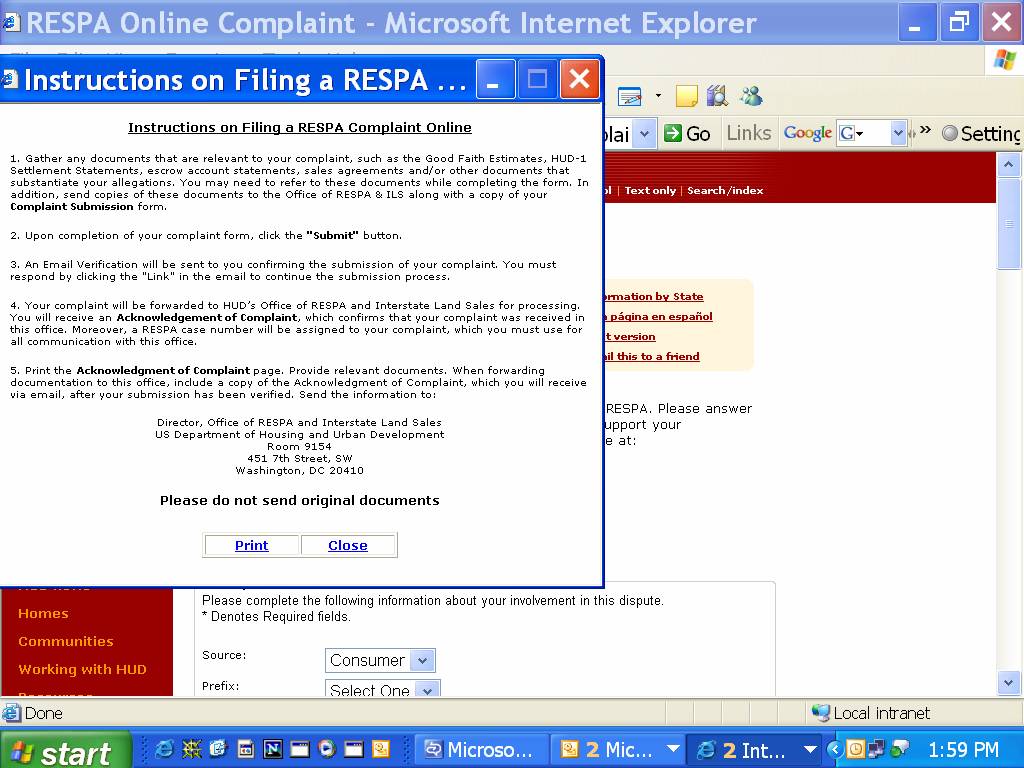Click the third Quick Launch icon

[x=218, y=749]
